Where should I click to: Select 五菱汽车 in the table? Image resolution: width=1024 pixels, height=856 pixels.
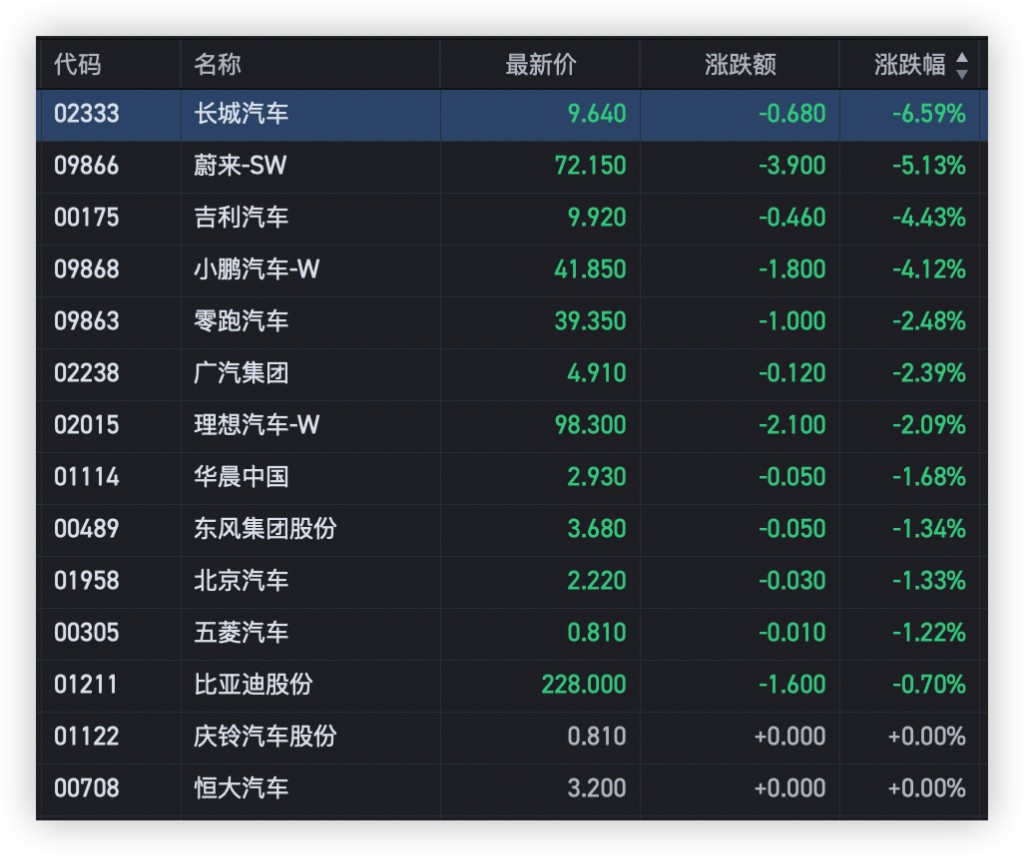pos(241,634)
